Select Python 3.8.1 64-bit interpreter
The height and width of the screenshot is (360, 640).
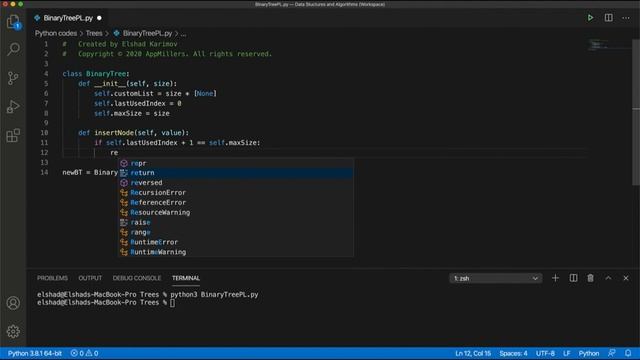(x=35, y=353)
